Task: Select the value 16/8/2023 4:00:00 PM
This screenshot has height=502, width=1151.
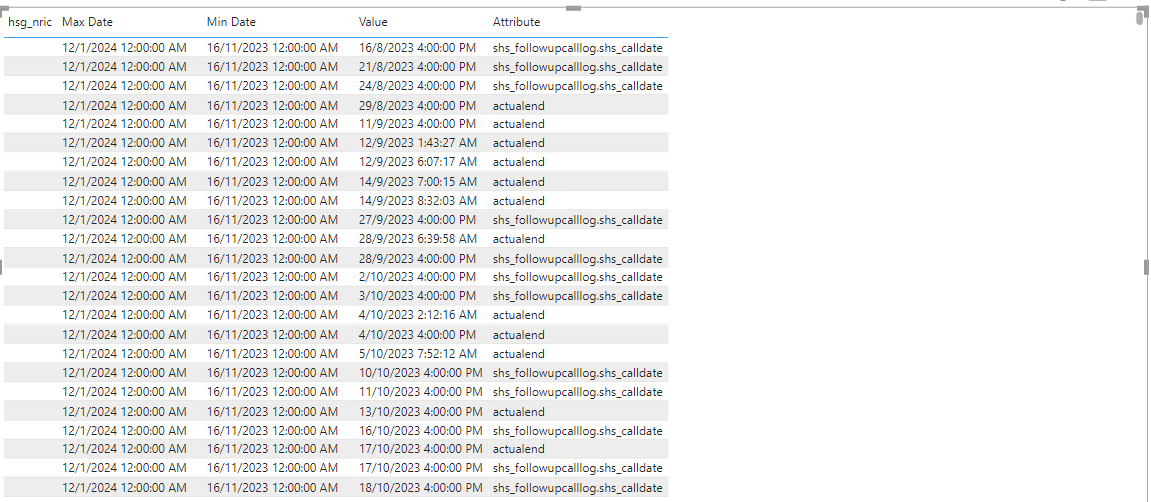Action: 417,48
